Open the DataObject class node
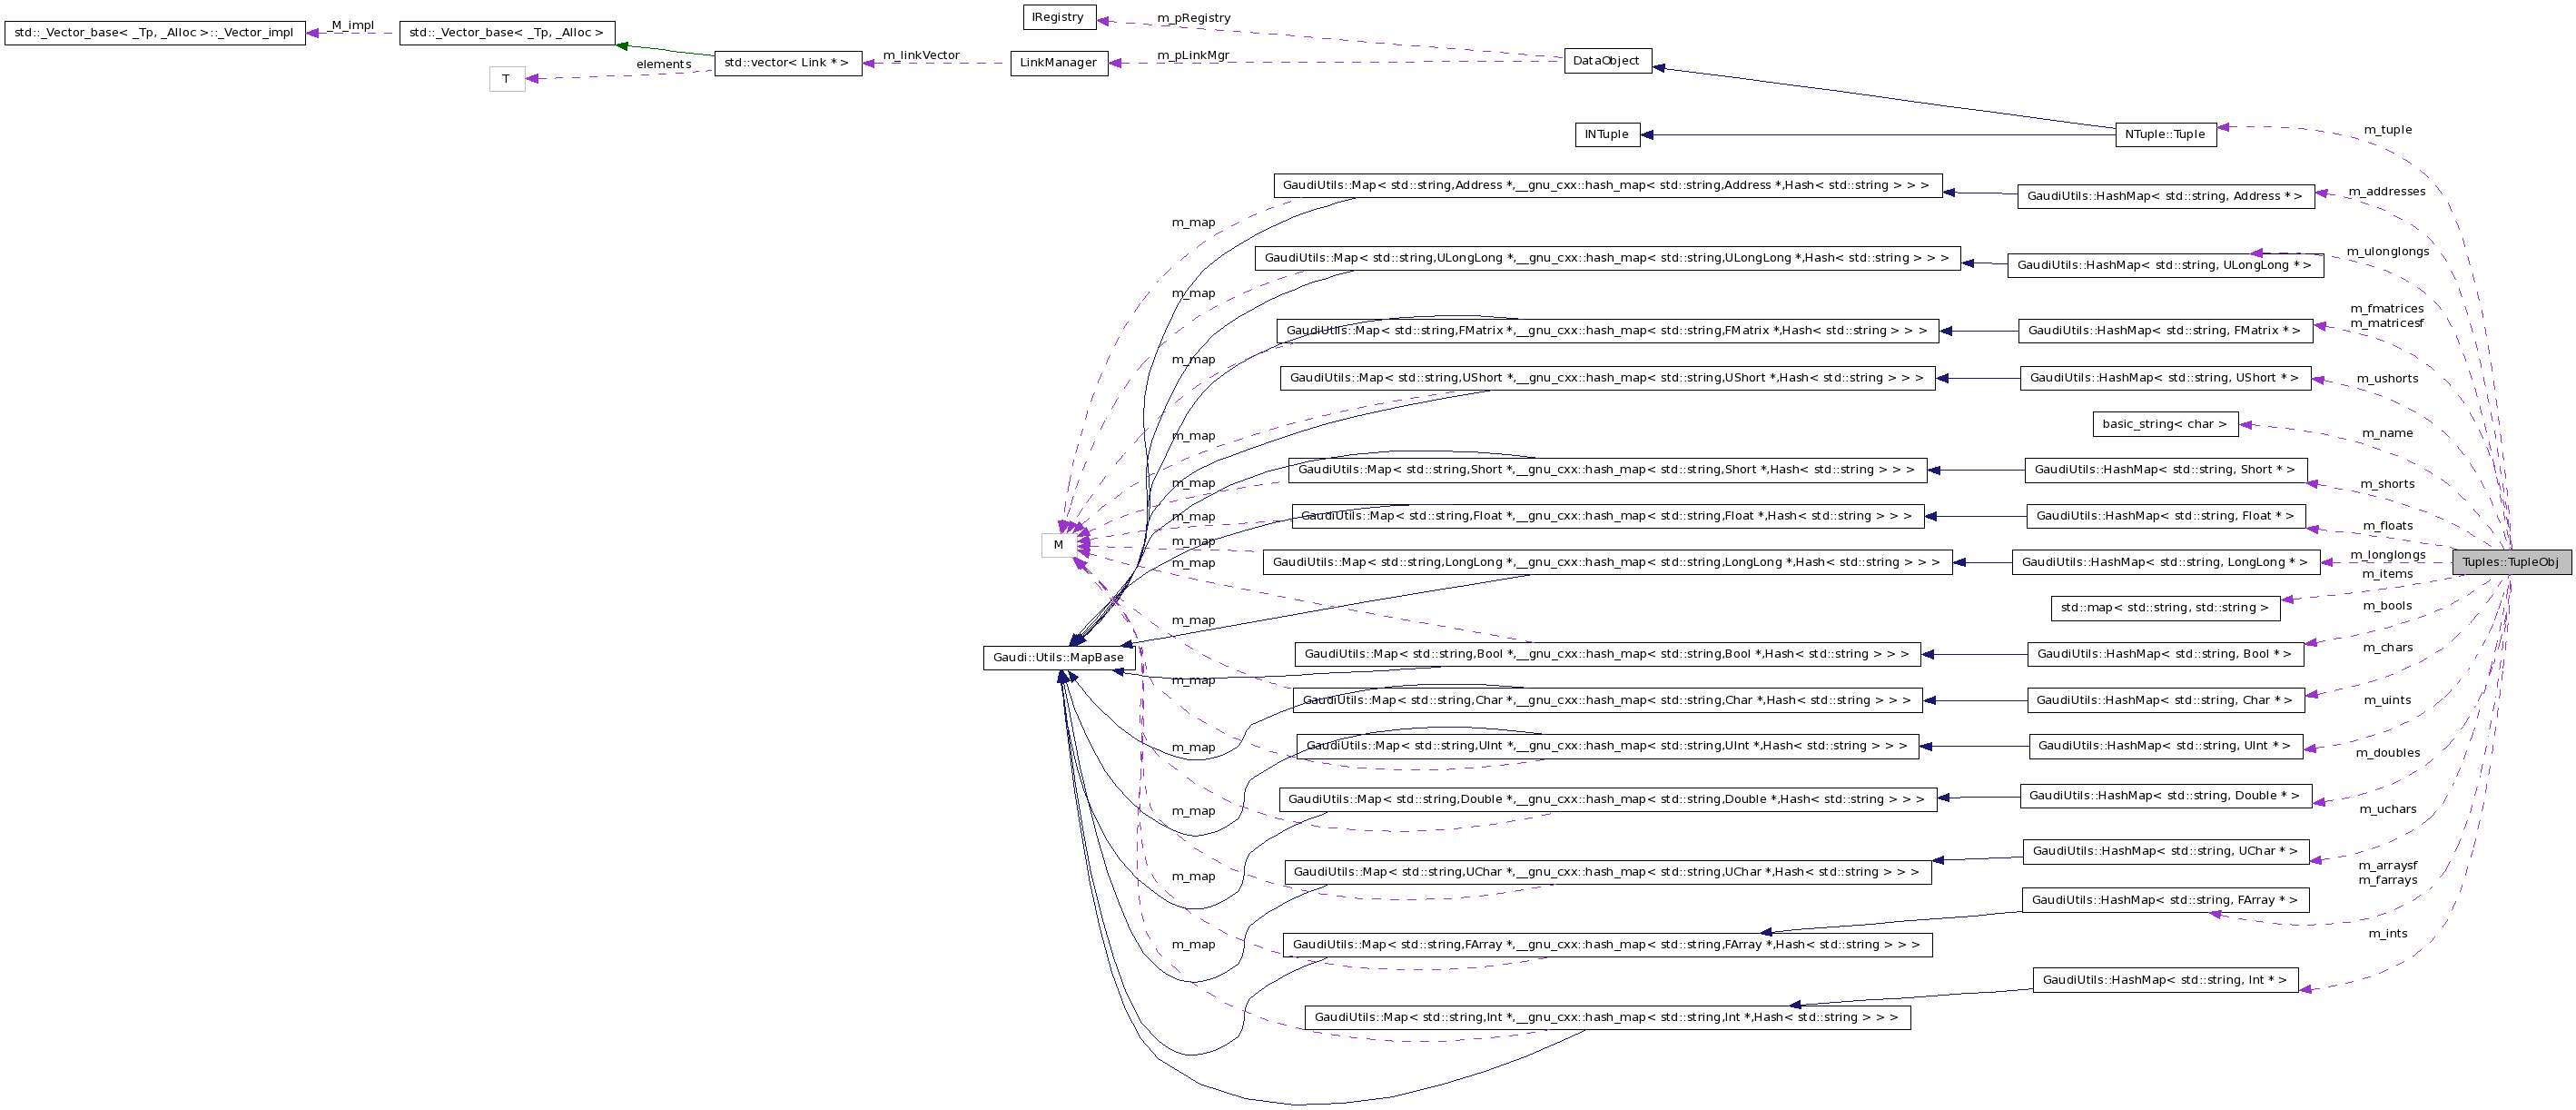The height and width of the screenshot is (1110, 2576). (x=1607, y=60)
